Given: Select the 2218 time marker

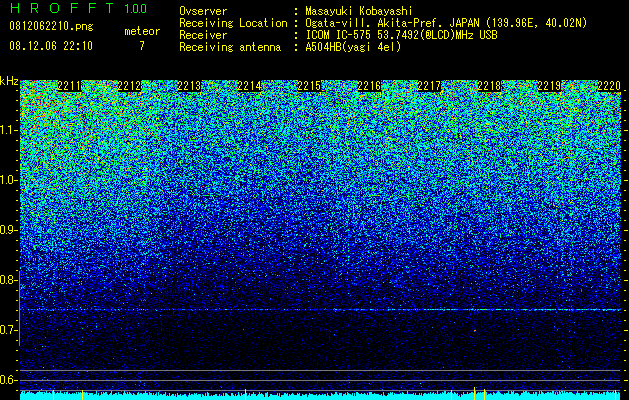Looking at the screenshot, I should 489,86.
